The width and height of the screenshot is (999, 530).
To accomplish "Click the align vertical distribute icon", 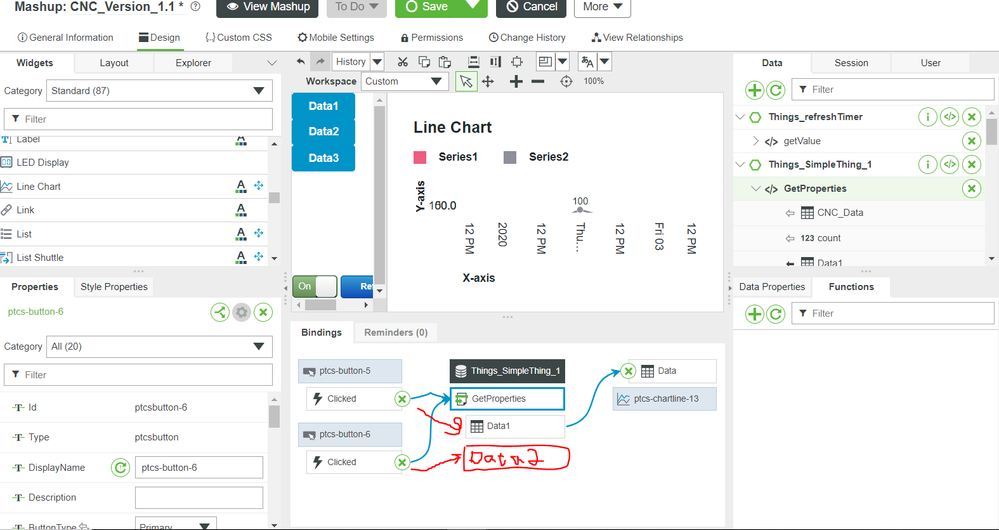I will pos(473,62).
